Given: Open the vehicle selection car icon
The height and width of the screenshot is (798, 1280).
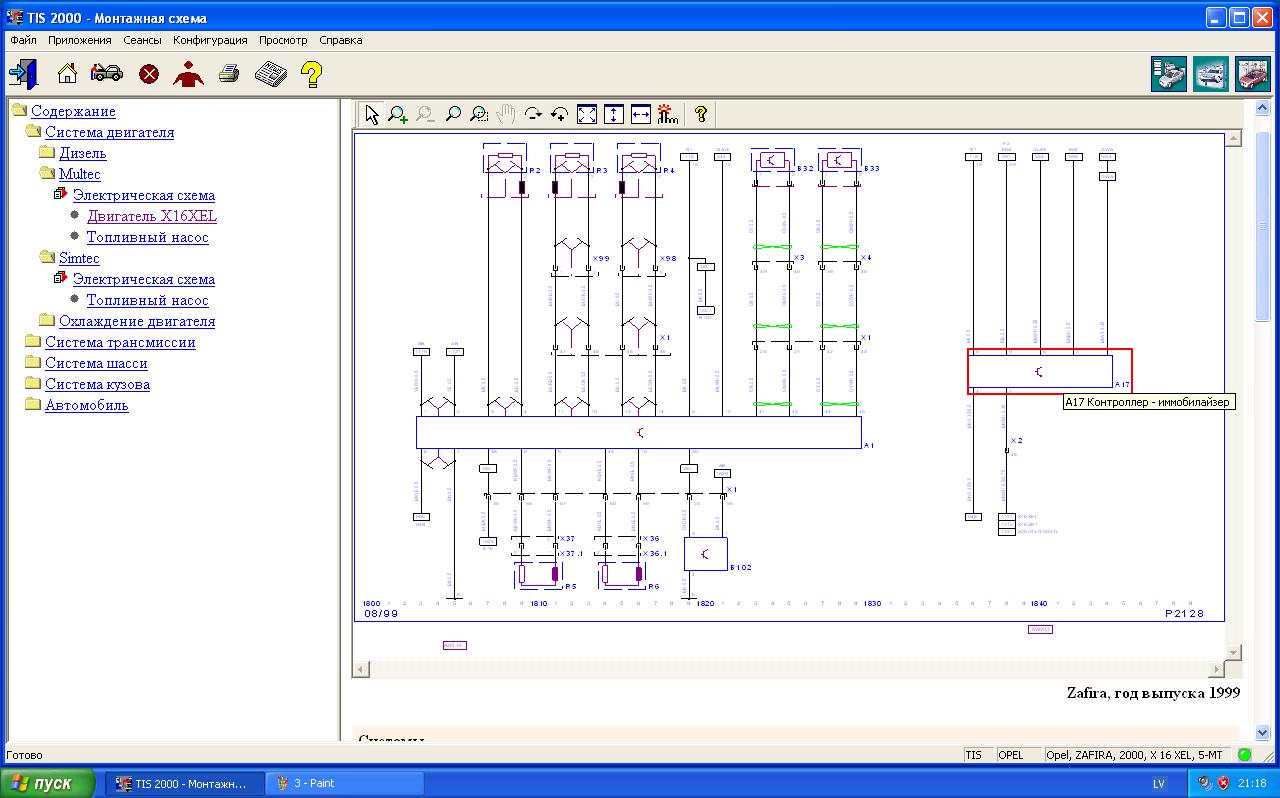Looking at the screenshot, I should point(107,73).
